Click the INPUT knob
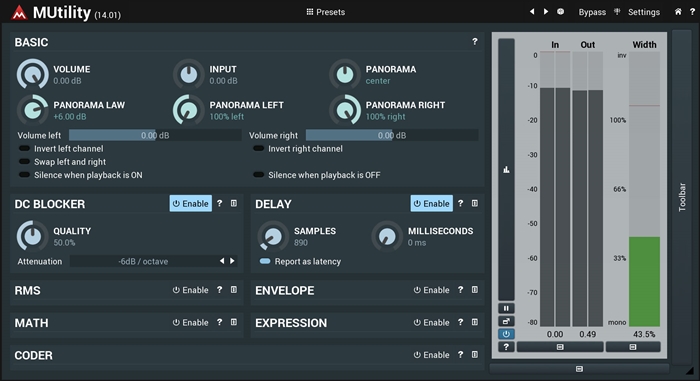The width and height of the screenshot is (700, 381). tap(188, 75)
